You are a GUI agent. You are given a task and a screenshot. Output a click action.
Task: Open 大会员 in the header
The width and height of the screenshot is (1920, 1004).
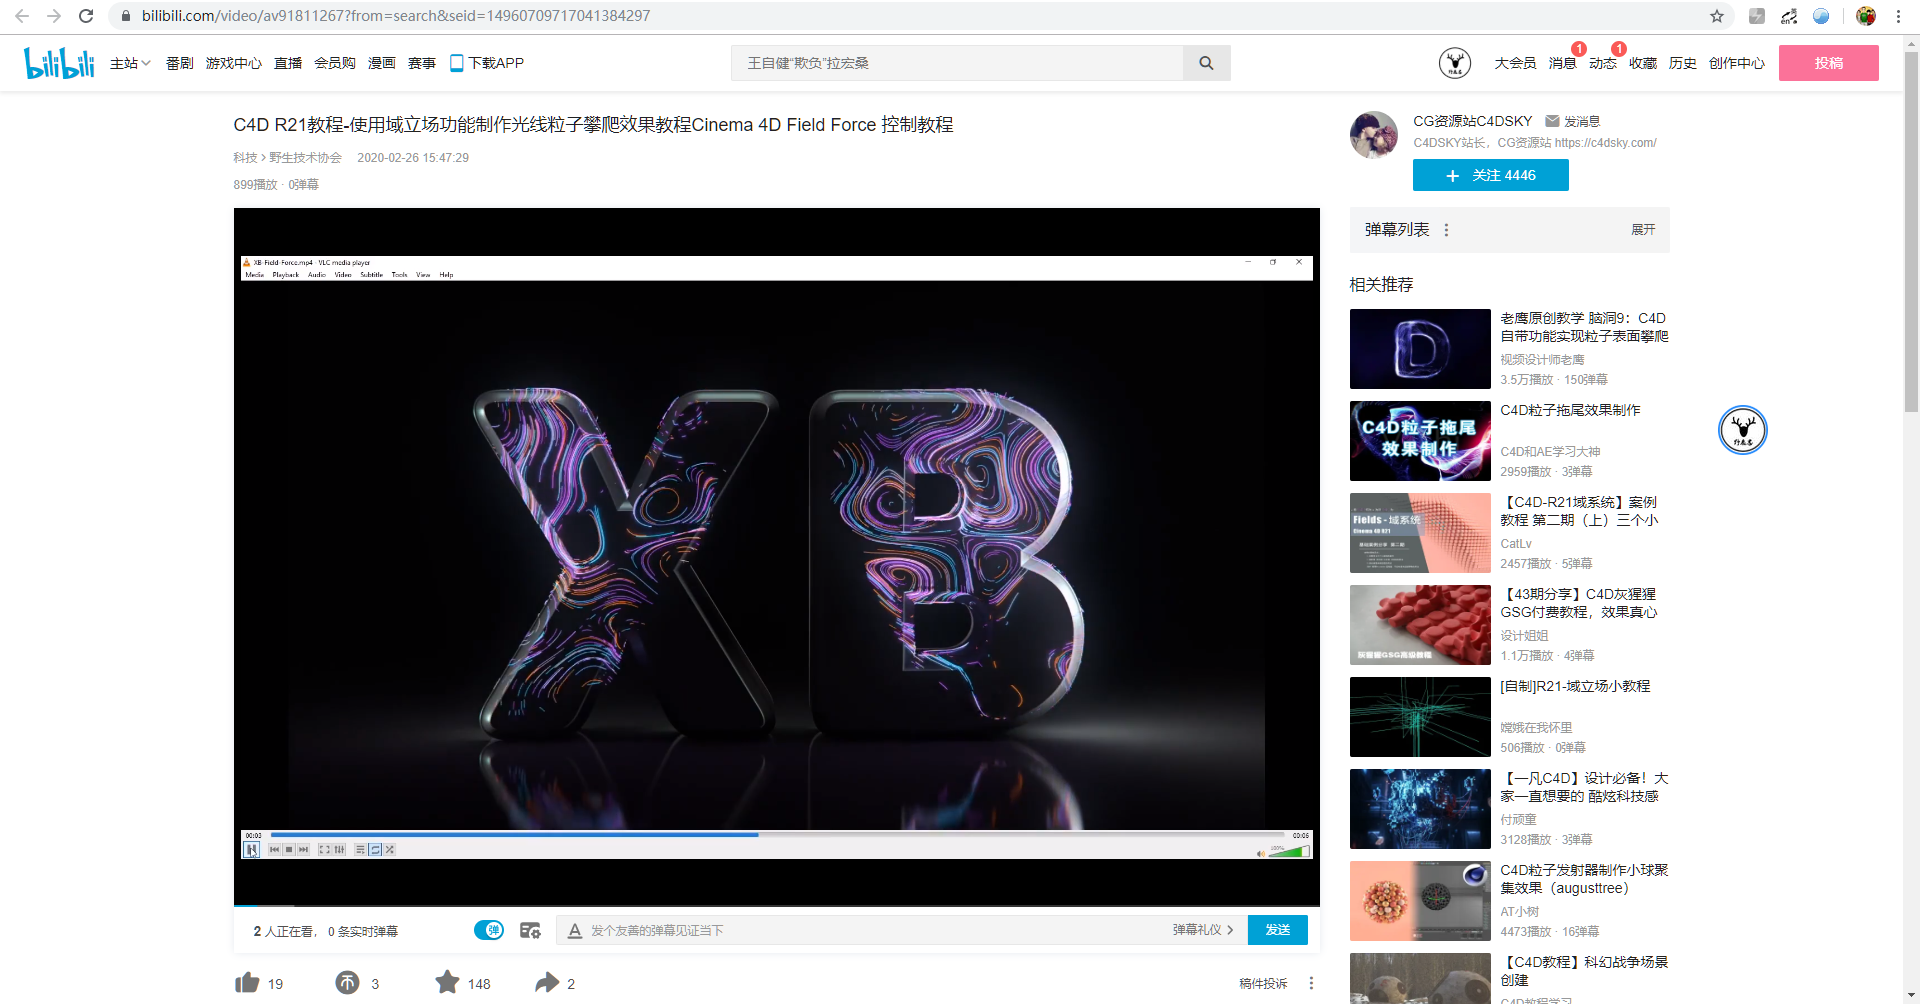[x=1515, y=63]
